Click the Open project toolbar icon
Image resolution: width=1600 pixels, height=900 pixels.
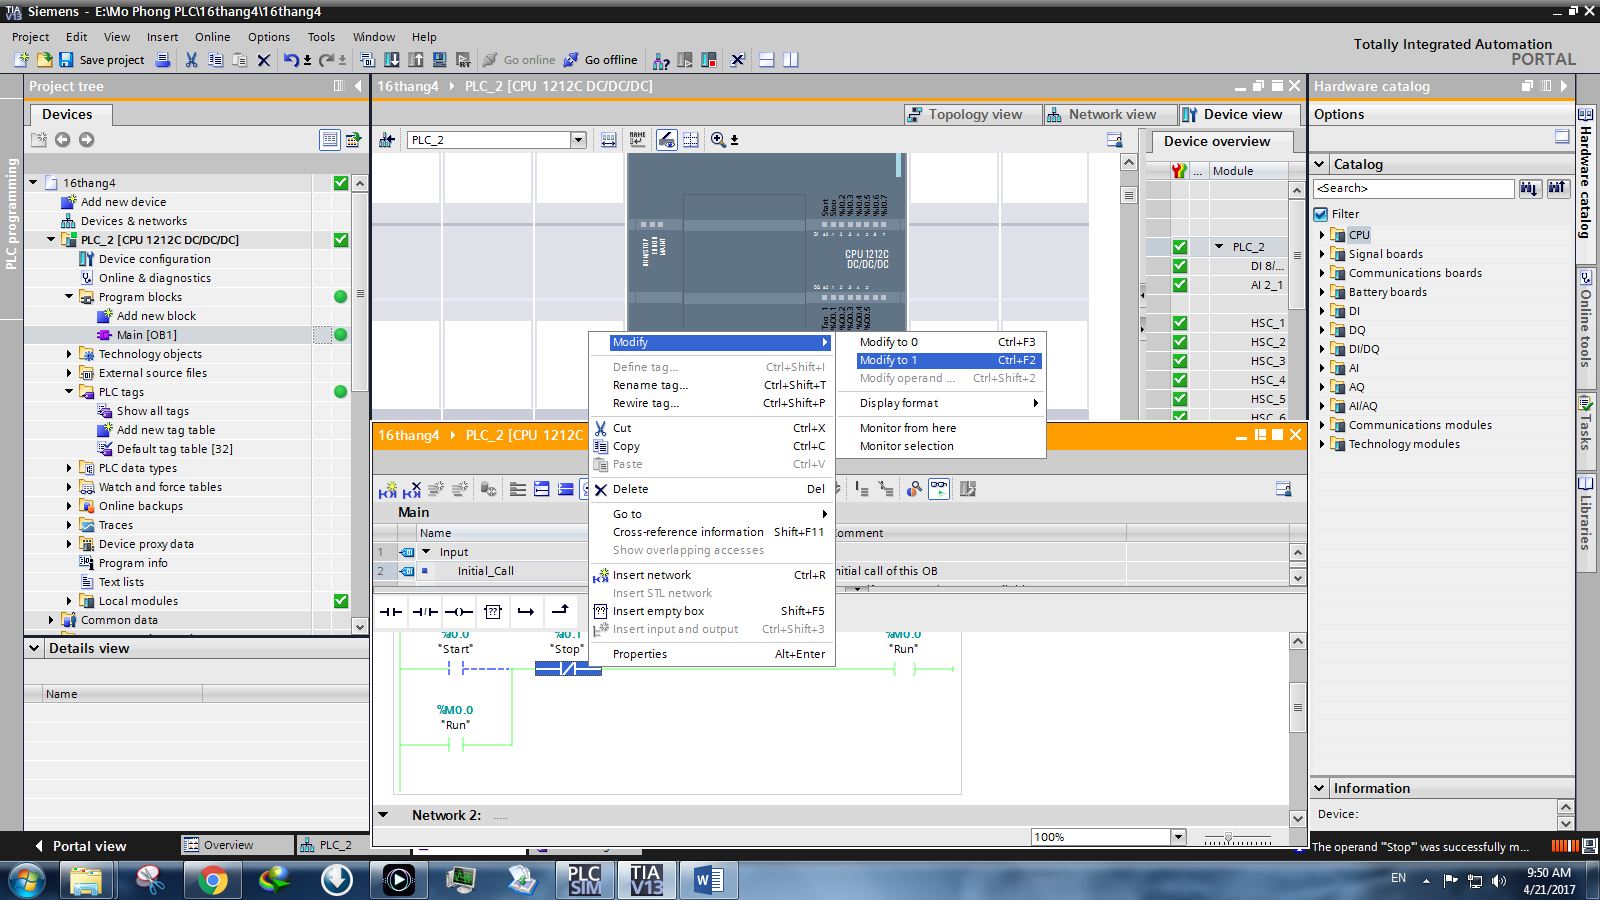coord(44,60)
